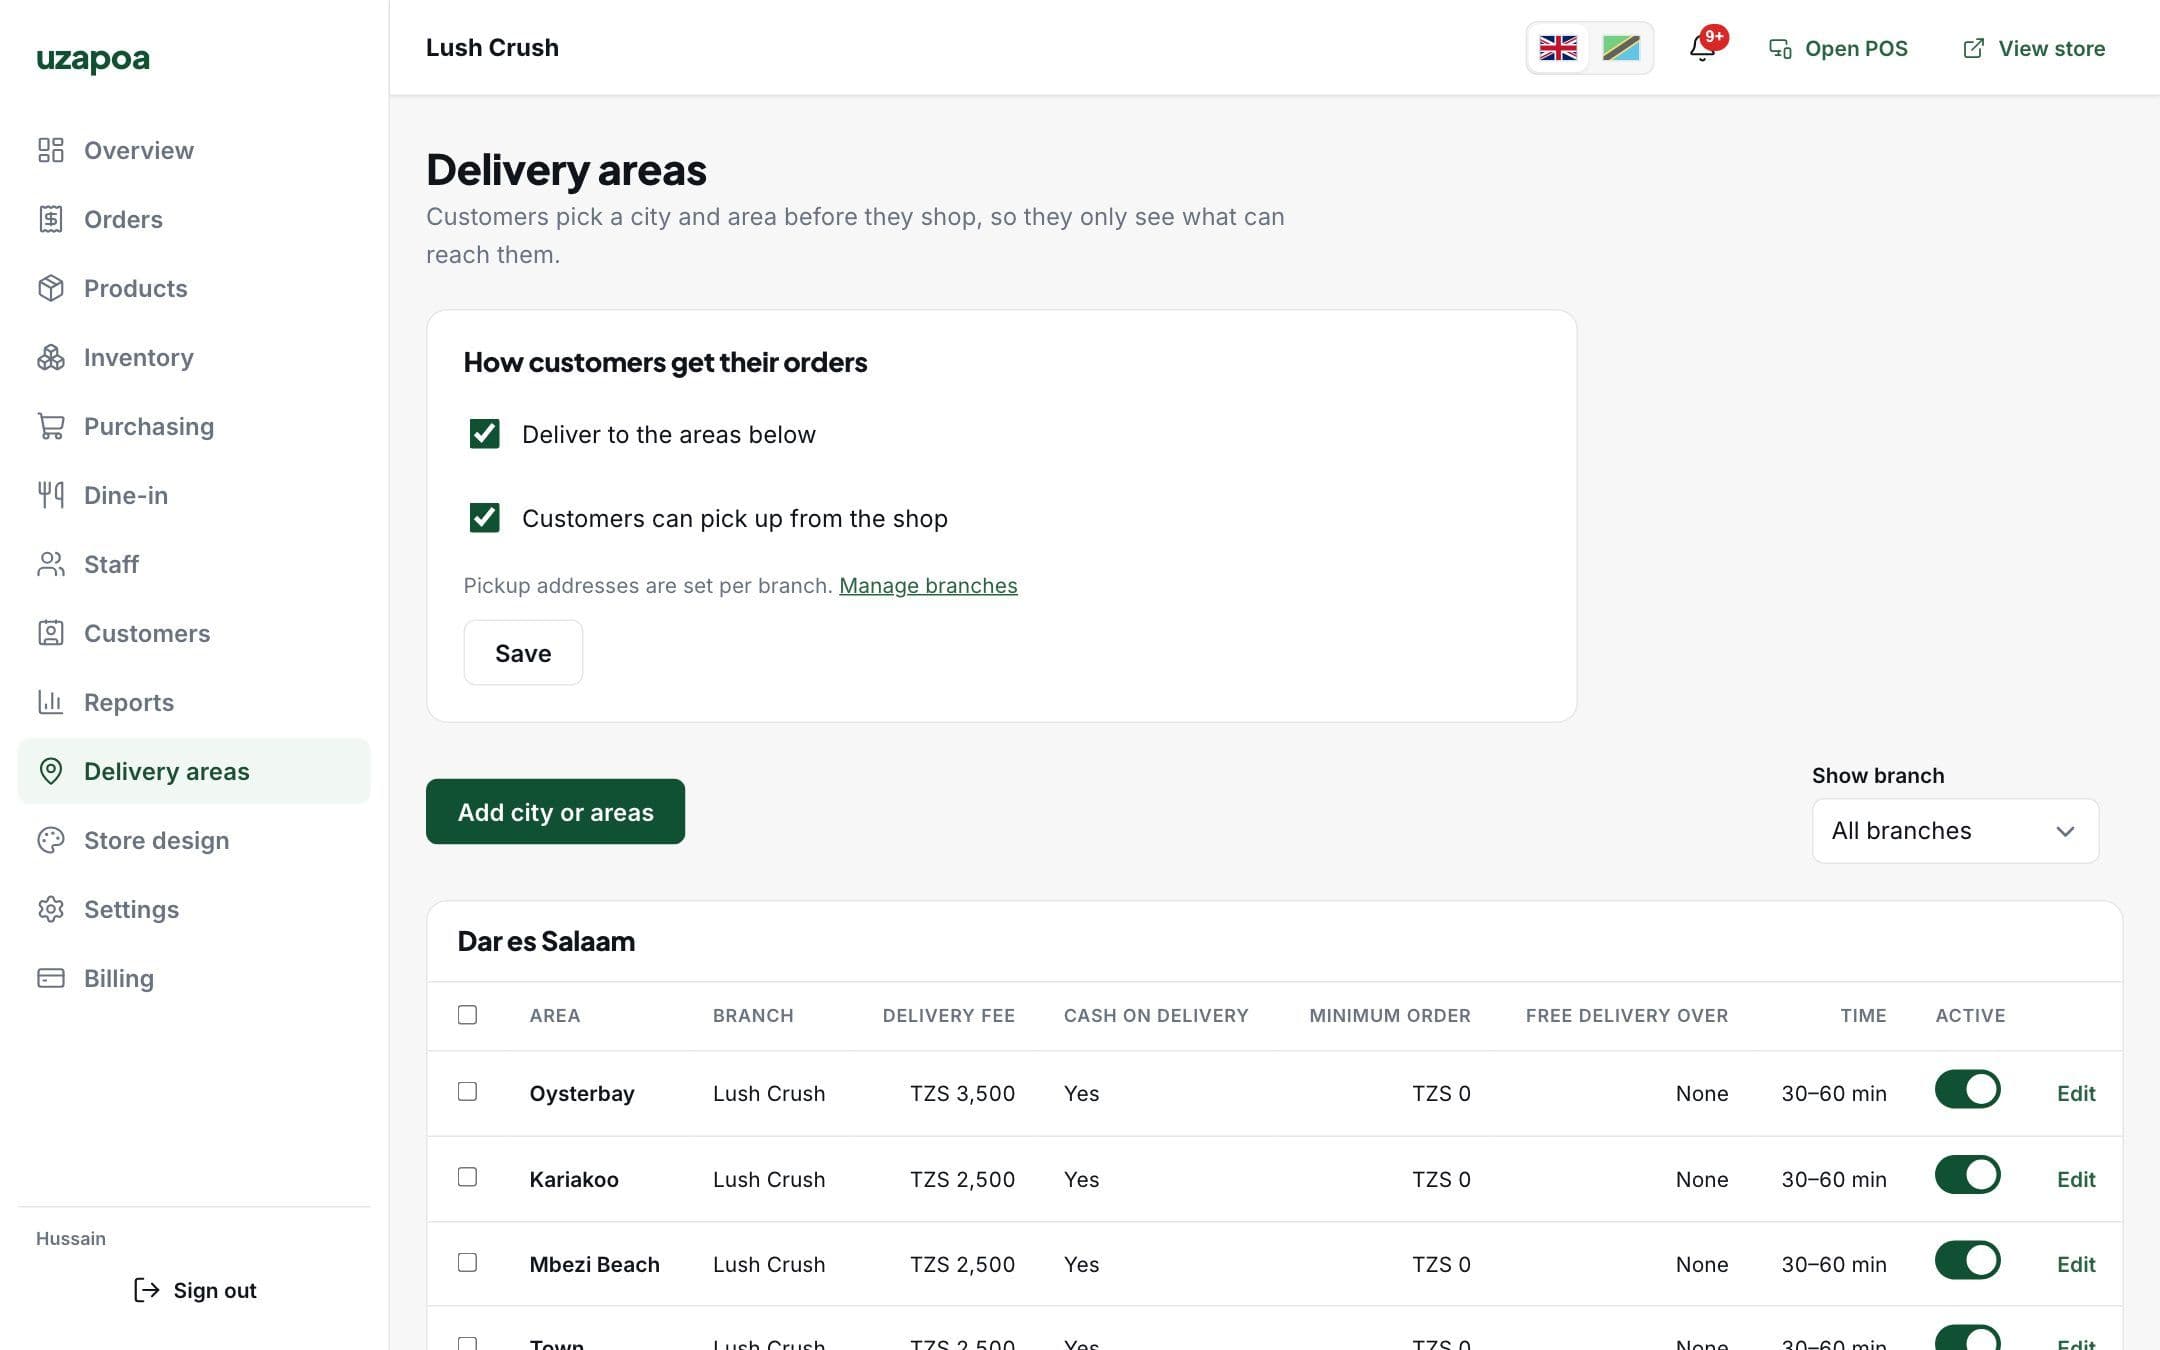
Task: Click View store link
Action: (2034, 48)
